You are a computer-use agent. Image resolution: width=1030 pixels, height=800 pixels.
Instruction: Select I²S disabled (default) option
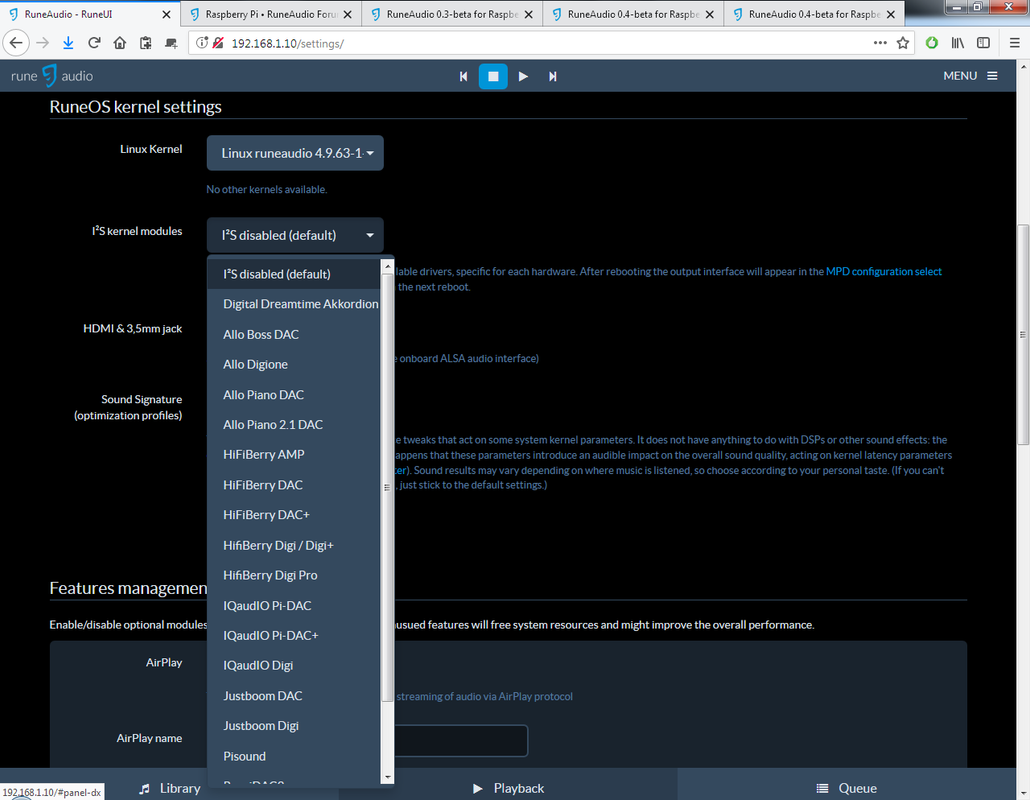294,274
